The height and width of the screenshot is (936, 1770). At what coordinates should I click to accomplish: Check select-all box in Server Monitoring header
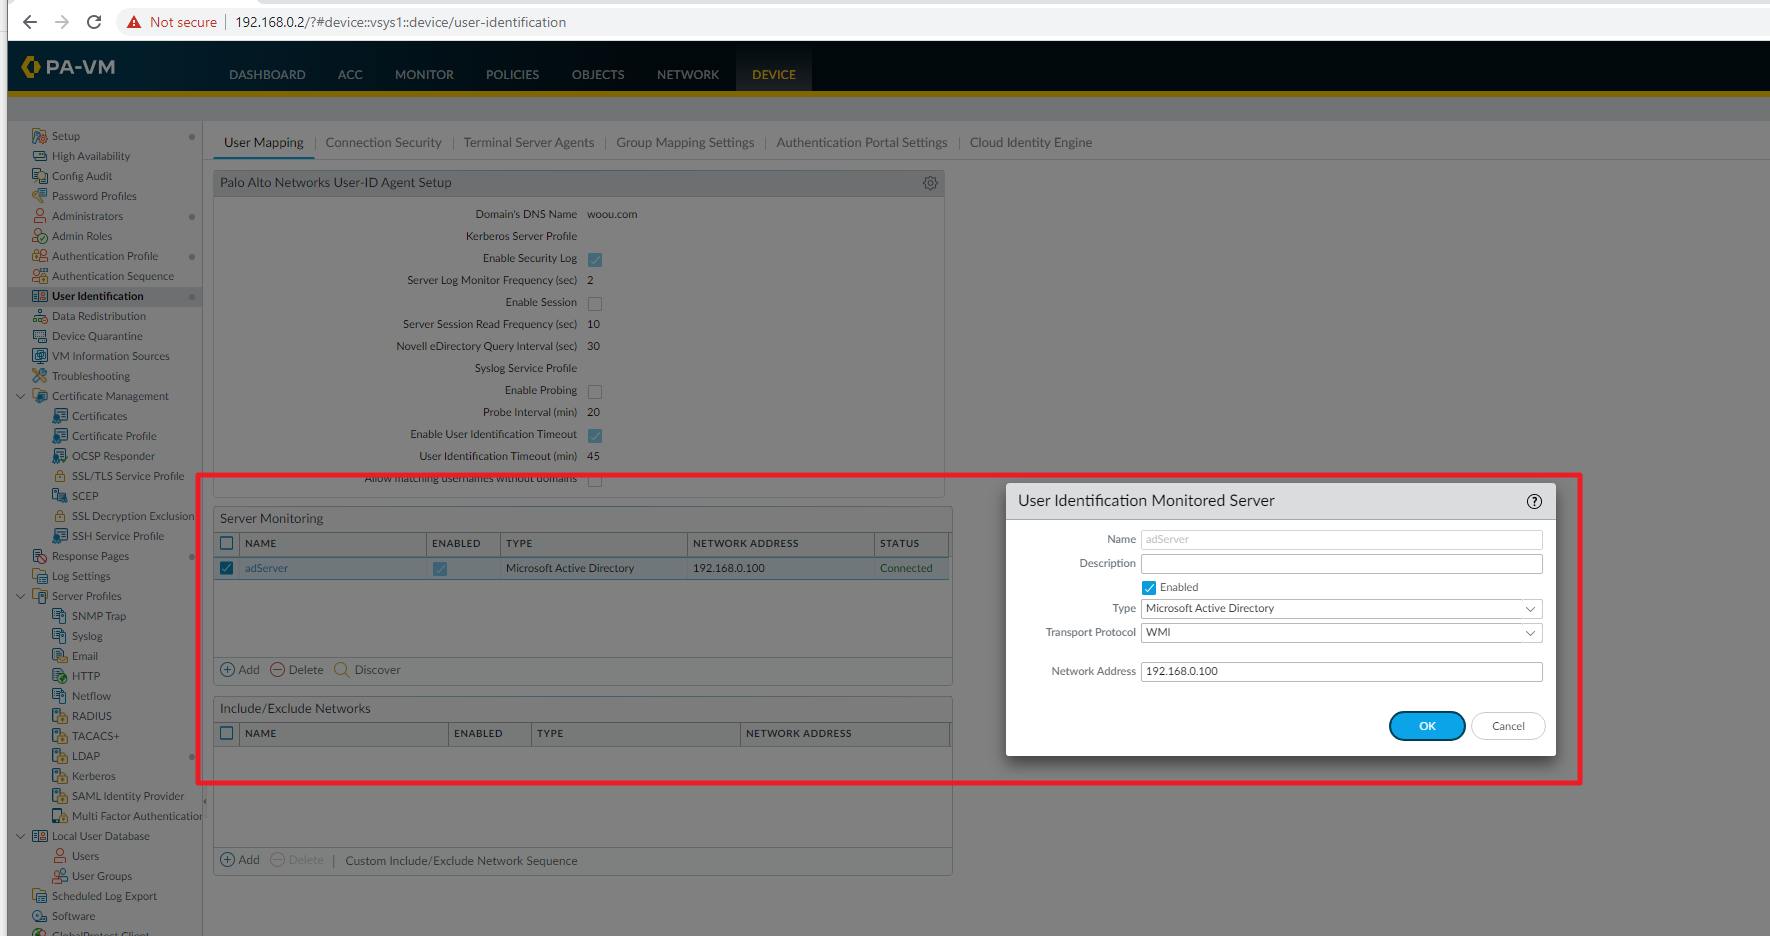(x=227, y=544)
